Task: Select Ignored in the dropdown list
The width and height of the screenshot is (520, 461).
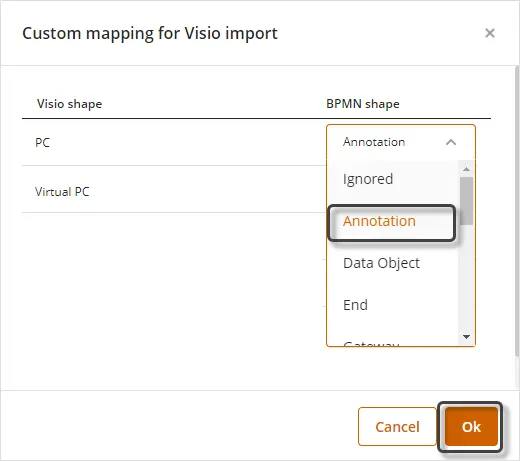Action: [x=393, y=179]
